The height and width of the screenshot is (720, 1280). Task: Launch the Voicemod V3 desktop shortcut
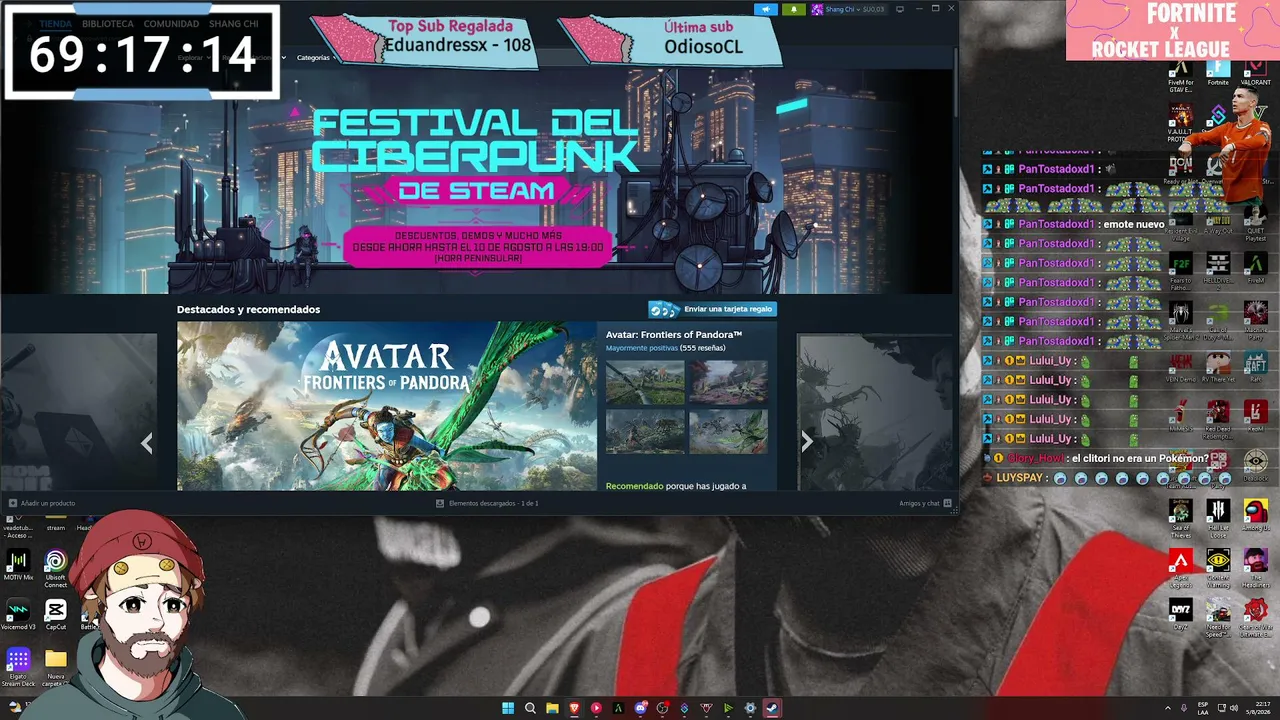point(18,614)
